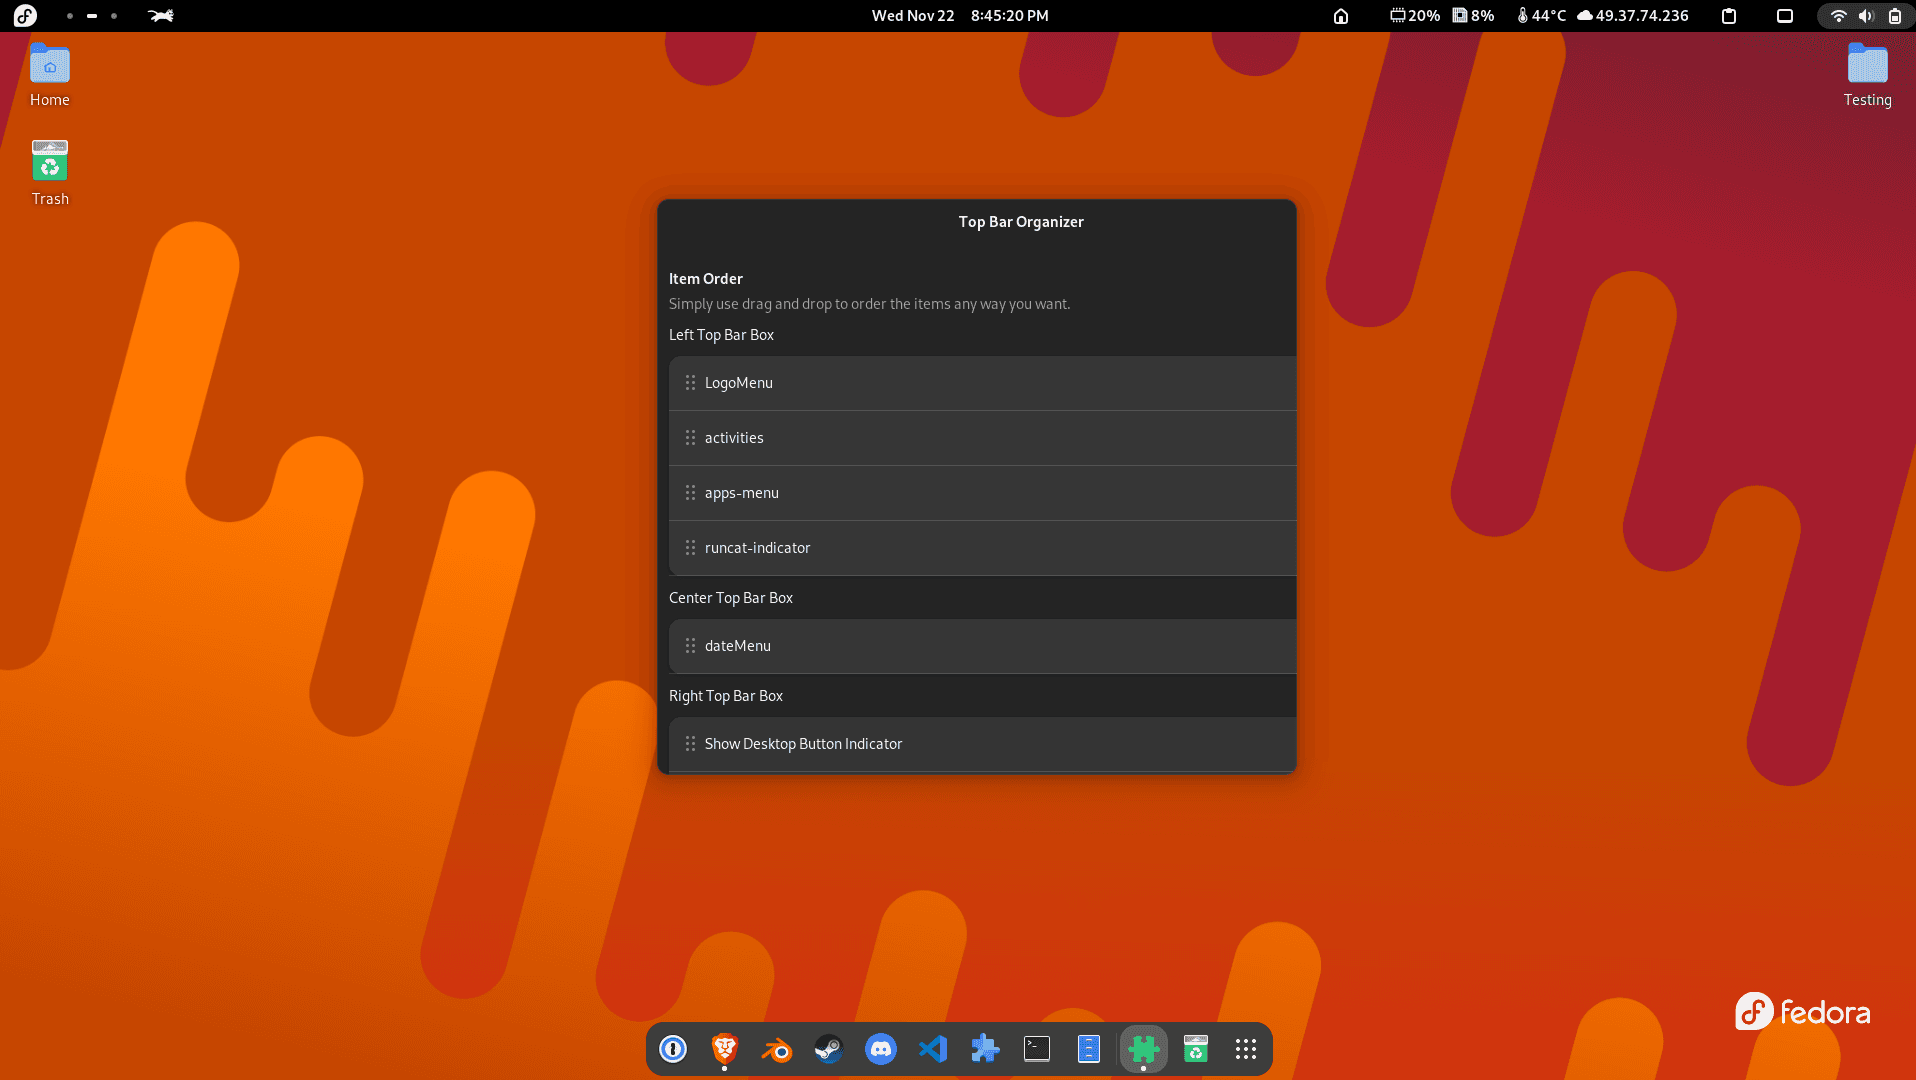This screenshot has width=1916, height=1080.
Task: Open the Wi-Fi system status icon
Action: 1838,16
